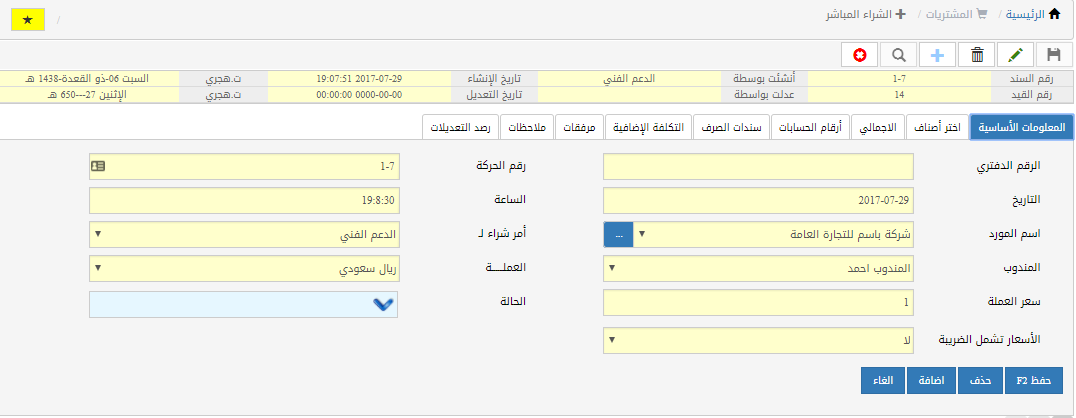Open the اسم المورد supplier dropdown

click(x=759, y=235)
